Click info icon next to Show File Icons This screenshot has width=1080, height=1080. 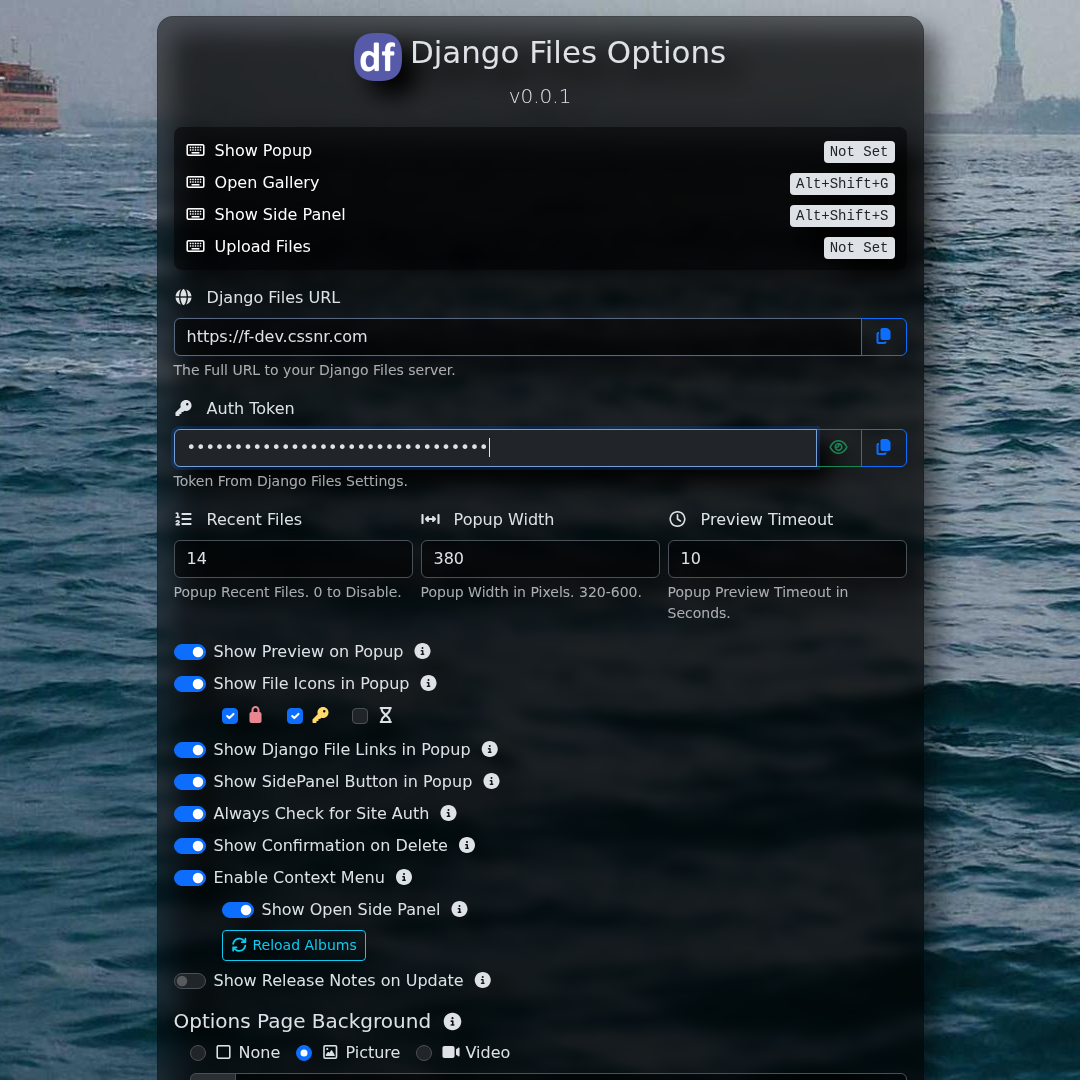[429, 683]
